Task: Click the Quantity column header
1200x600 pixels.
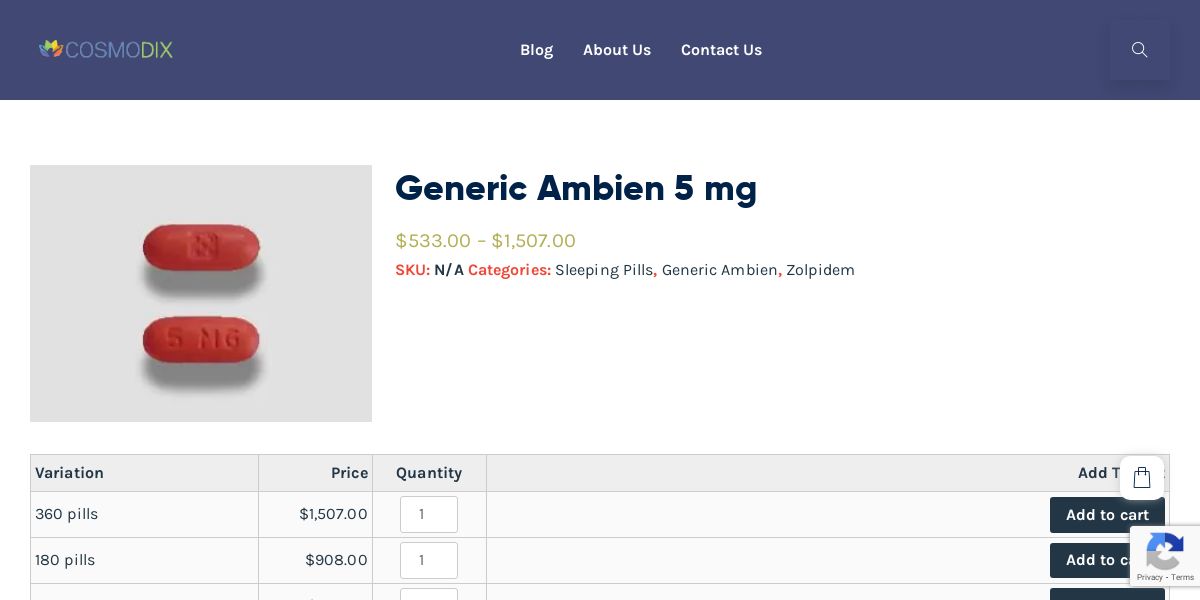Action: click(428, 473)
